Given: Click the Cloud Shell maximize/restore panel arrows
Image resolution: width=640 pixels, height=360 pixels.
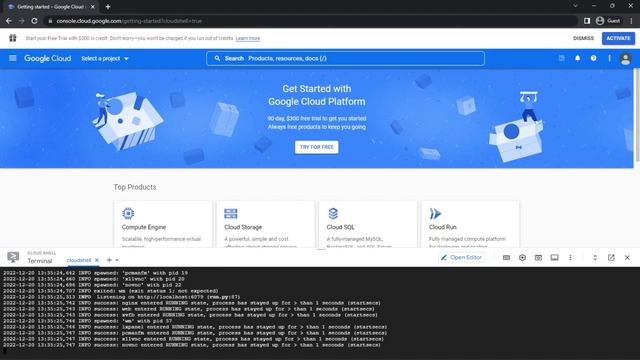Looking at the screenshot, I should click(x=595, y=258).
